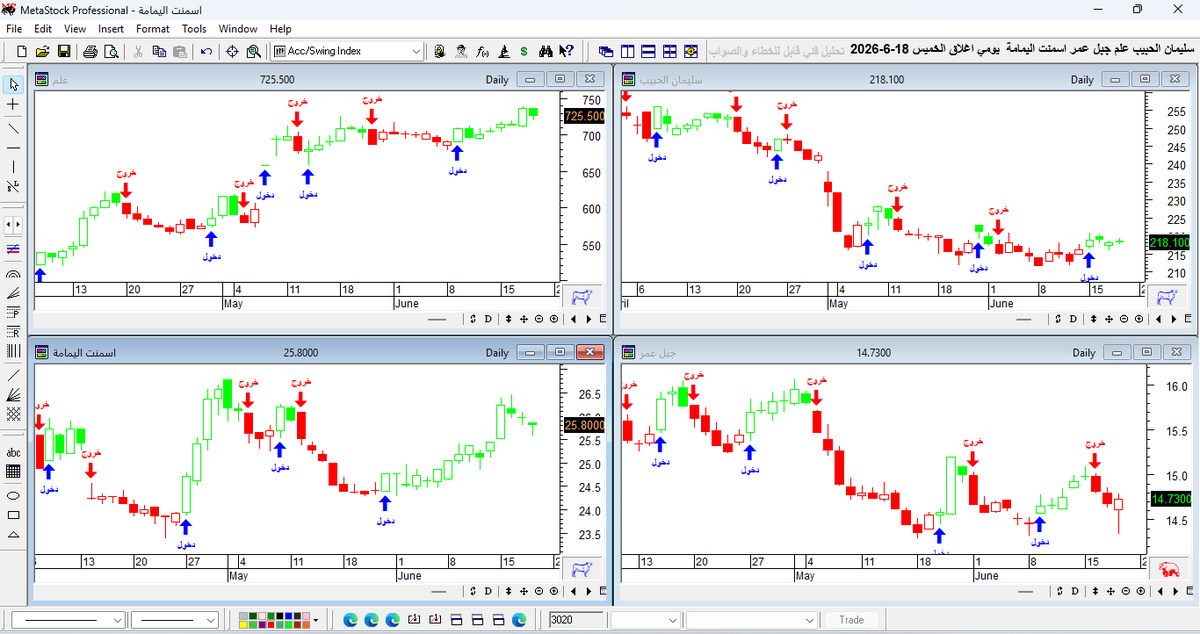The image size is (1200, 634).
Task: Click the New file icon in toolbar
Action: (x=22, y=51)
